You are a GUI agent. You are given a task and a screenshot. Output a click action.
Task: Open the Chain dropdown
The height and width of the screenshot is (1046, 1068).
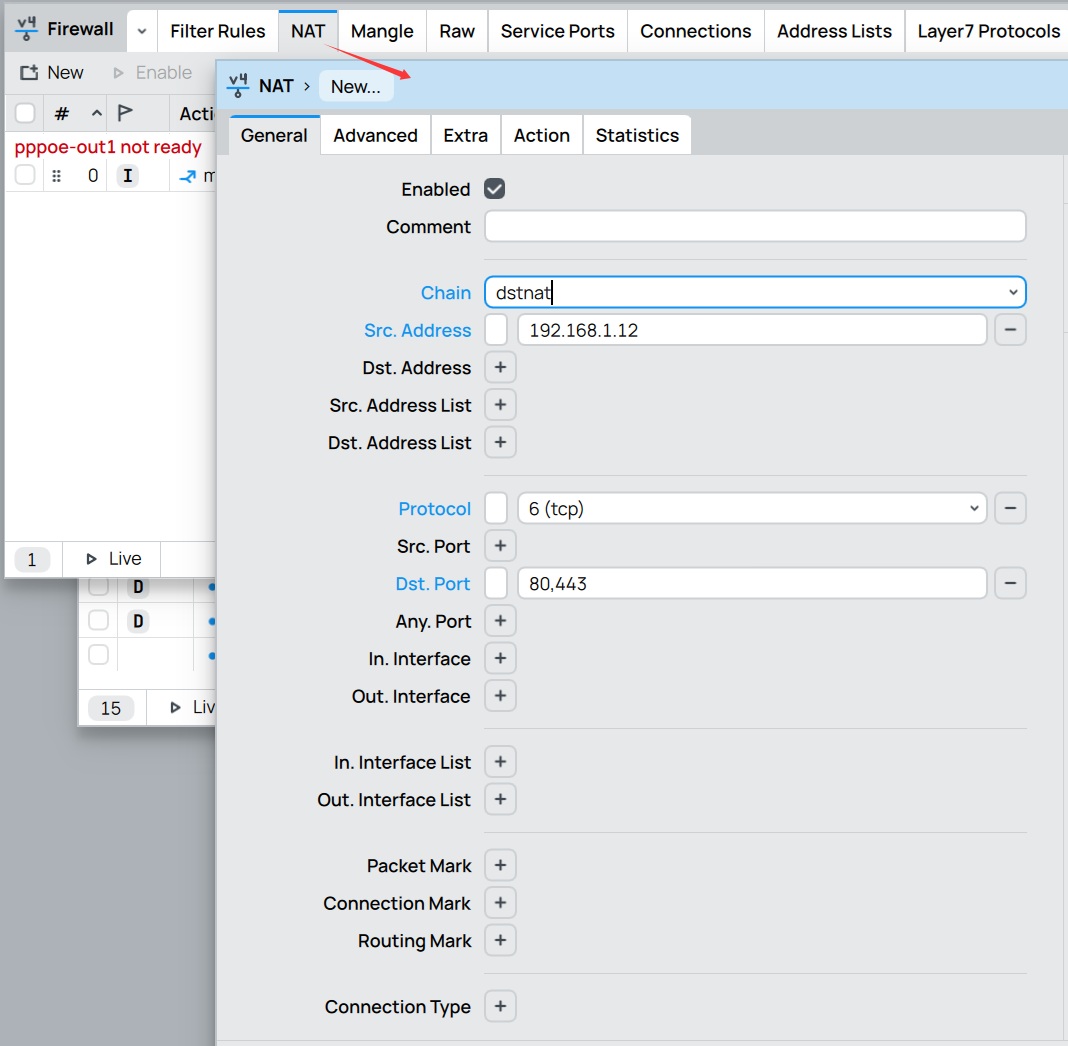tap(1013, 292)
